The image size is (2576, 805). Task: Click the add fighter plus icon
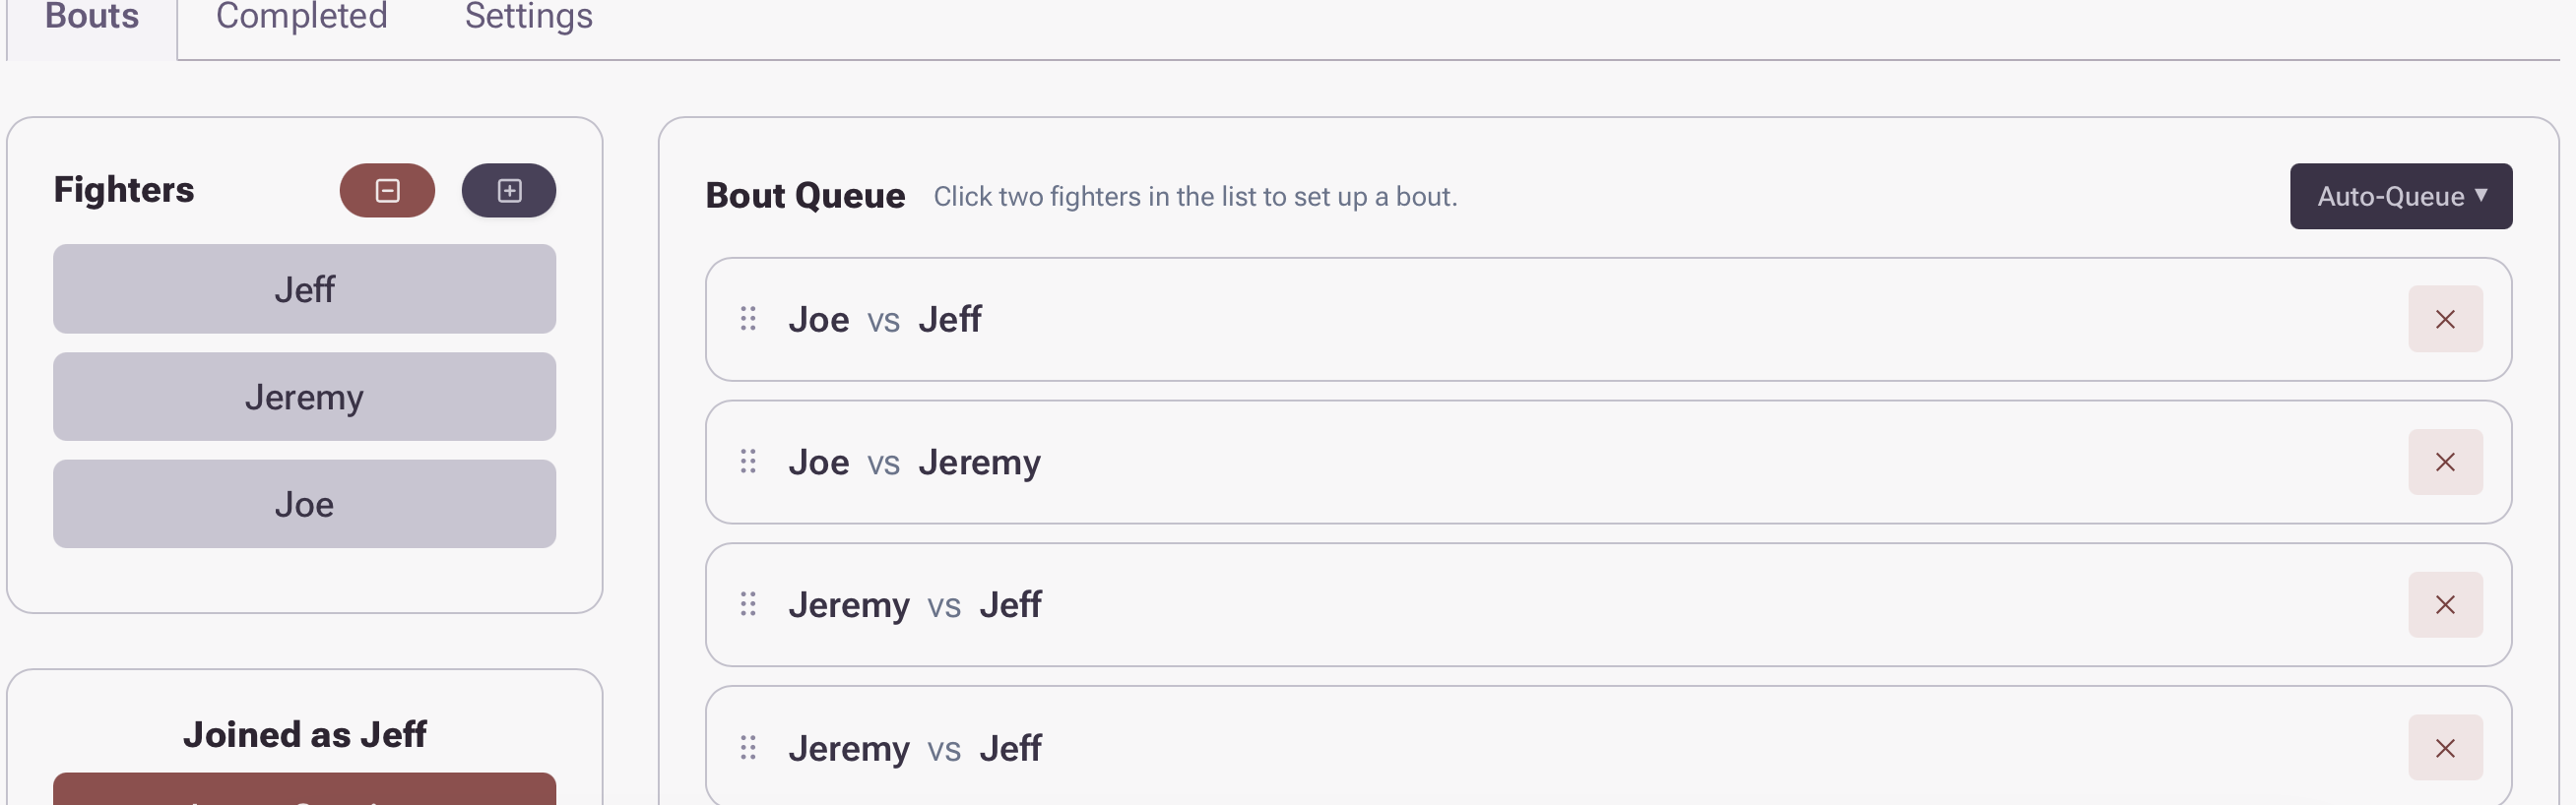click(x=509, y=190)
